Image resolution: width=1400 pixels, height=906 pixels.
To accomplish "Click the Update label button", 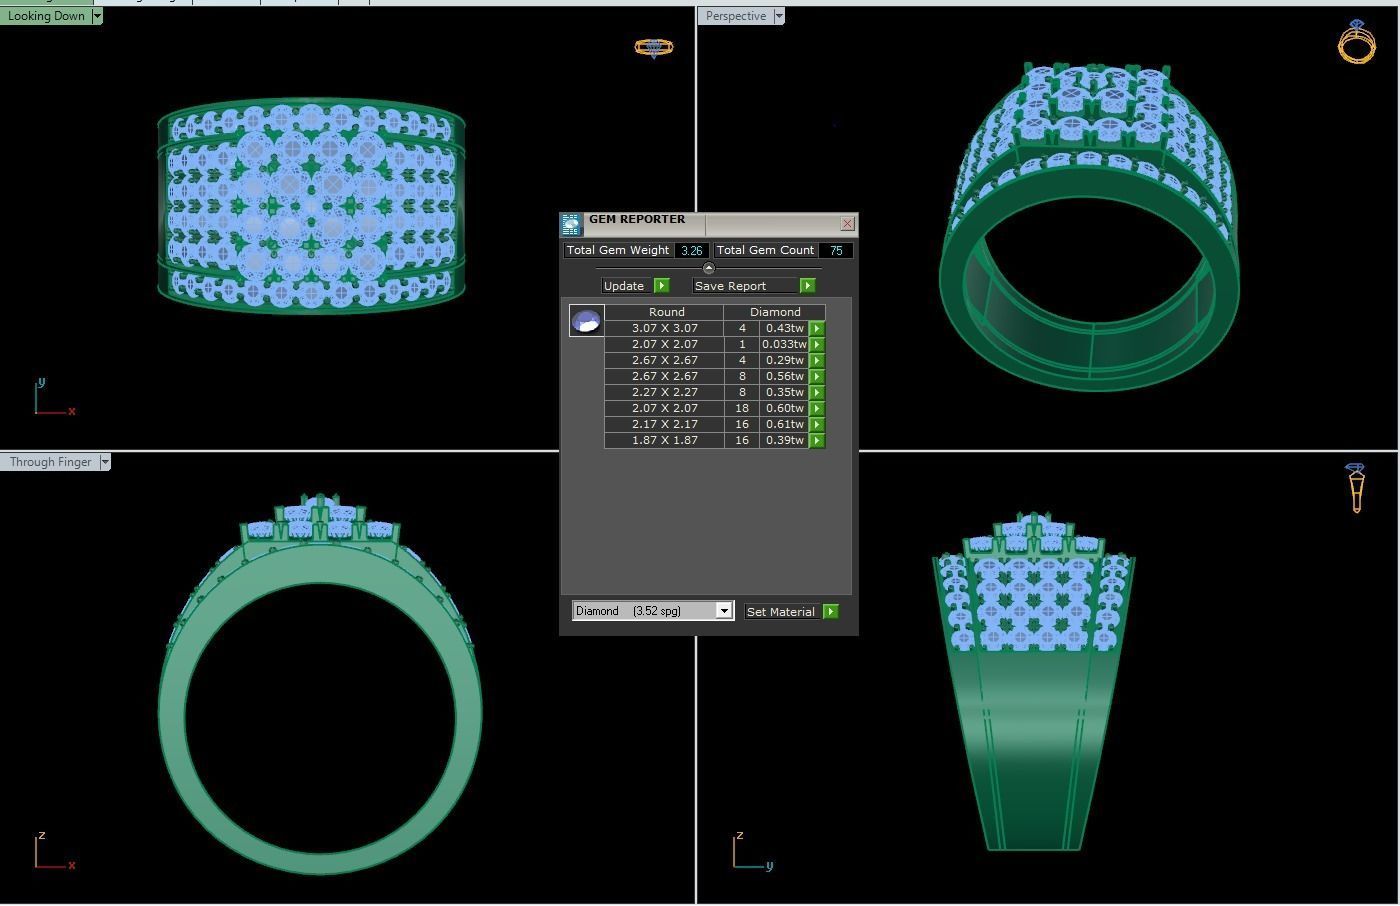I will 626,286.
